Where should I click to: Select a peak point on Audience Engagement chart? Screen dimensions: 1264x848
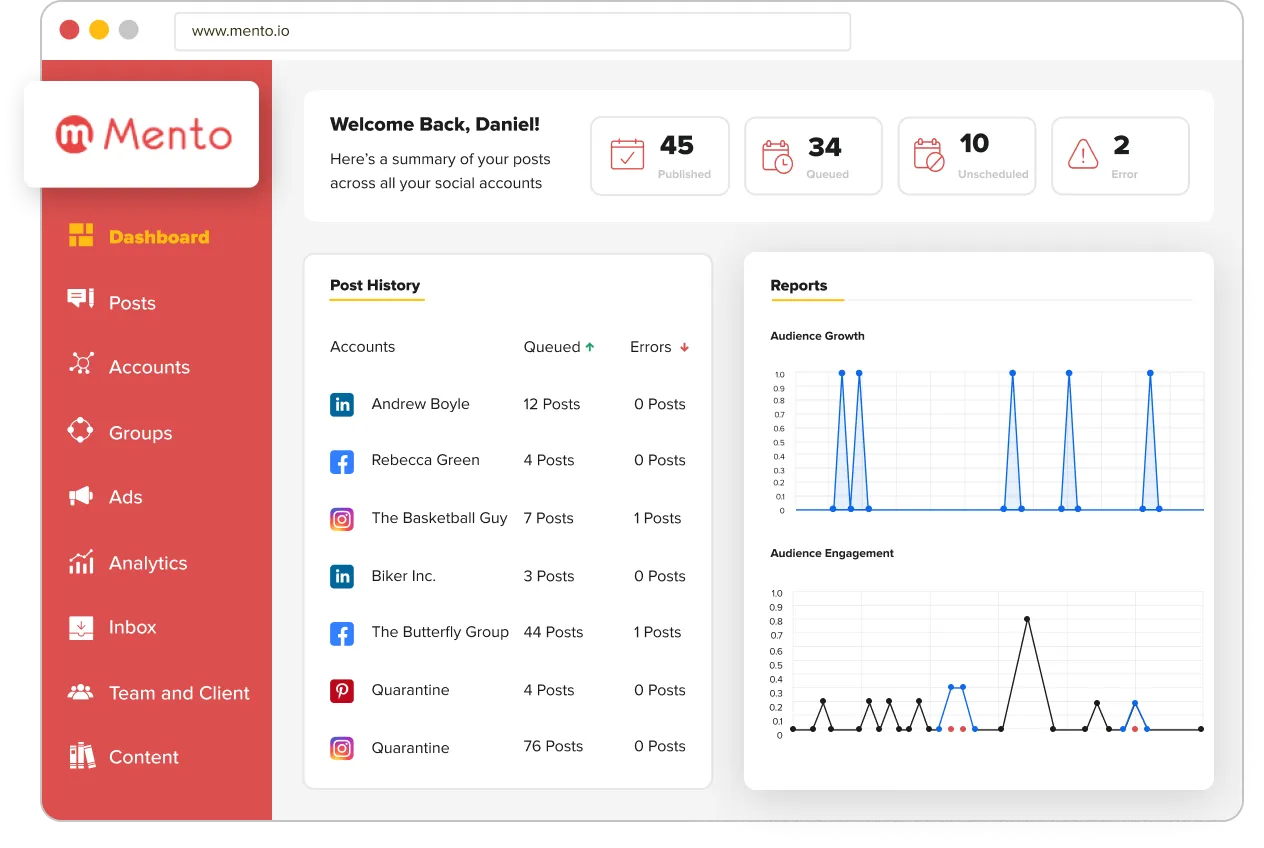click(x=1026, y=619)
